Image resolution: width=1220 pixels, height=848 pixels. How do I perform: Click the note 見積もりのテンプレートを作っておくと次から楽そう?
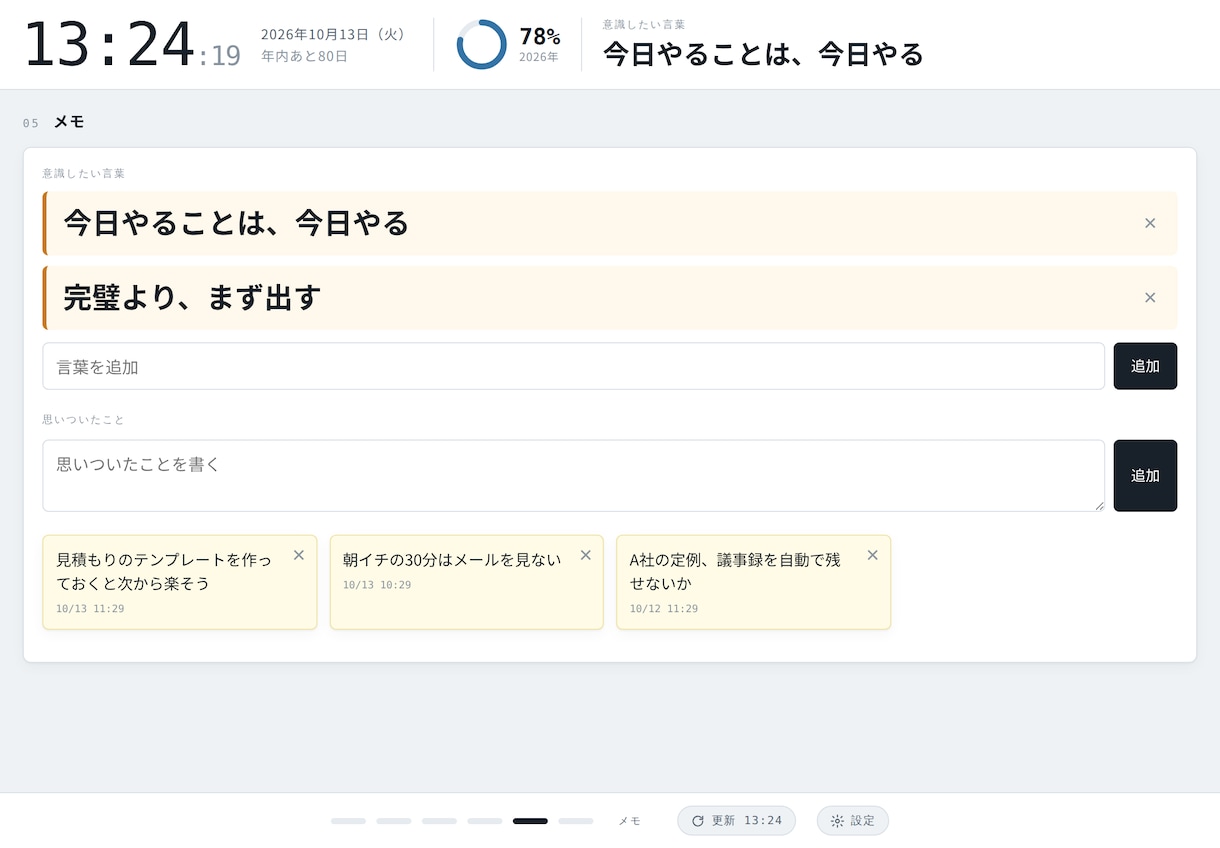pos(180,582)
